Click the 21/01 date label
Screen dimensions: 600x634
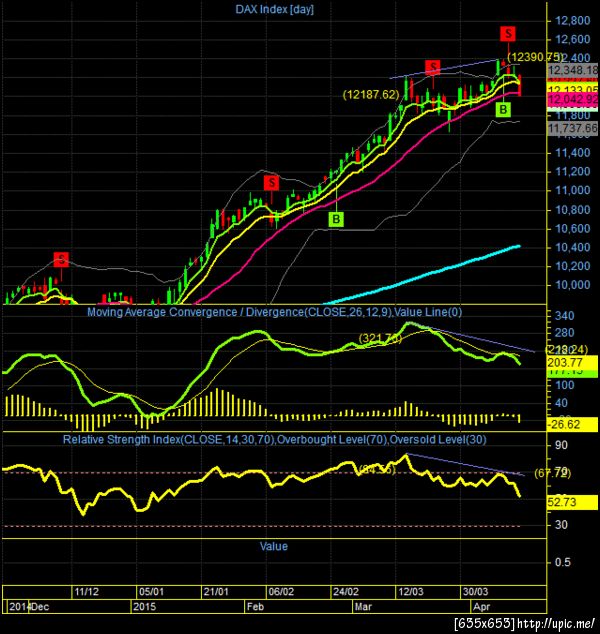pyautogui.click(x=216, y=592)
